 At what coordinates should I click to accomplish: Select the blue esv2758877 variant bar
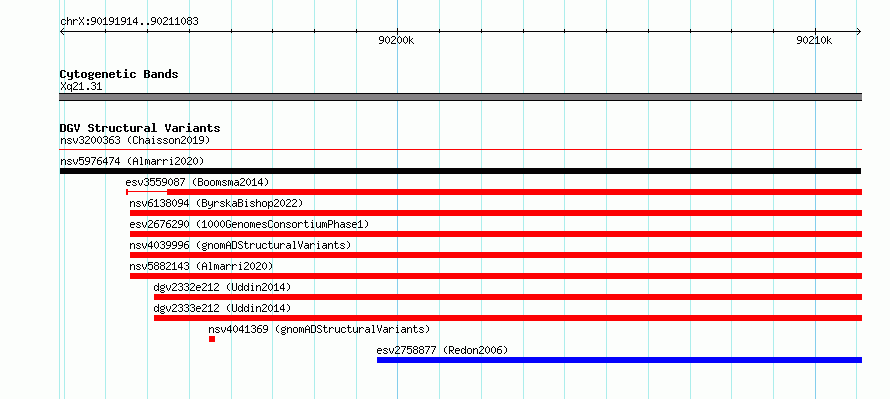coord(619,360)
